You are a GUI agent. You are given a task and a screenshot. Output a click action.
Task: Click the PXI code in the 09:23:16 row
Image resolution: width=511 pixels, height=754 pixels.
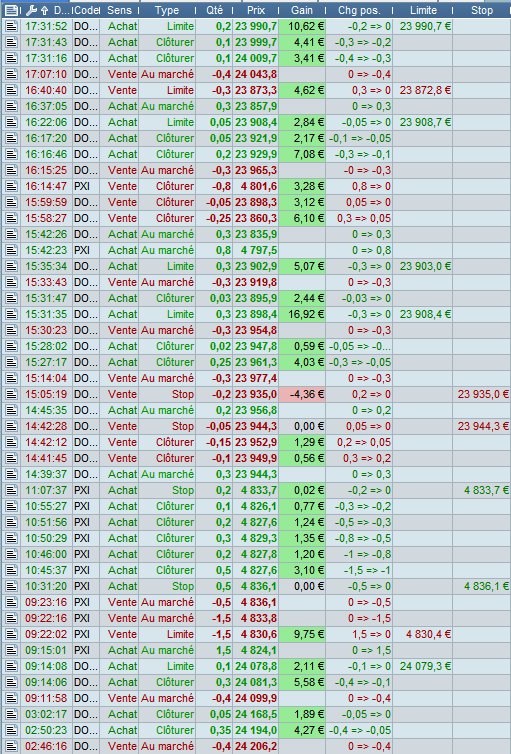click(x=82, y=603)
